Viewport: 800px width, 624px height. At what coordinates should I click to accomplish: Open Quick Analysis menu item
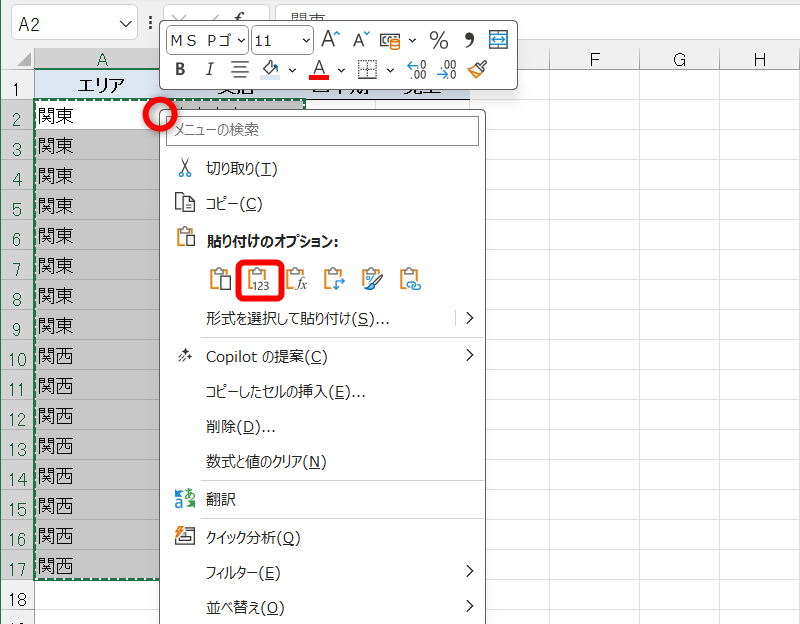pyautogui.click(x=322, y=537)
